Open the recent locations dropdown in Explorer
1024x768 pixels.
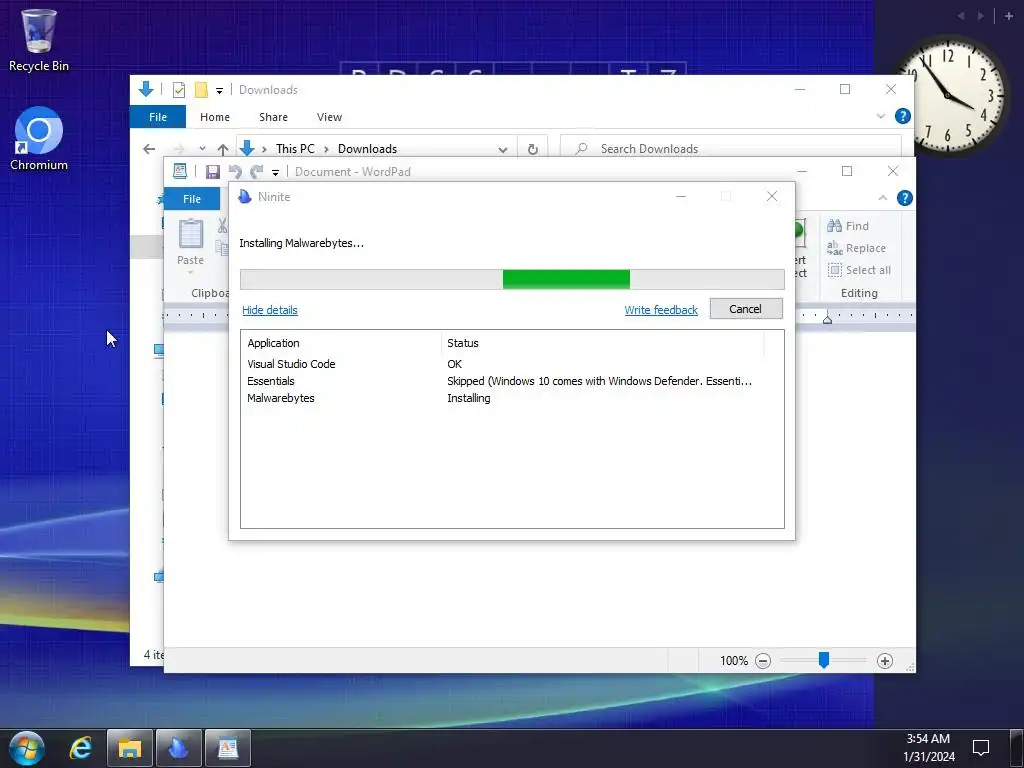[202, 149]
